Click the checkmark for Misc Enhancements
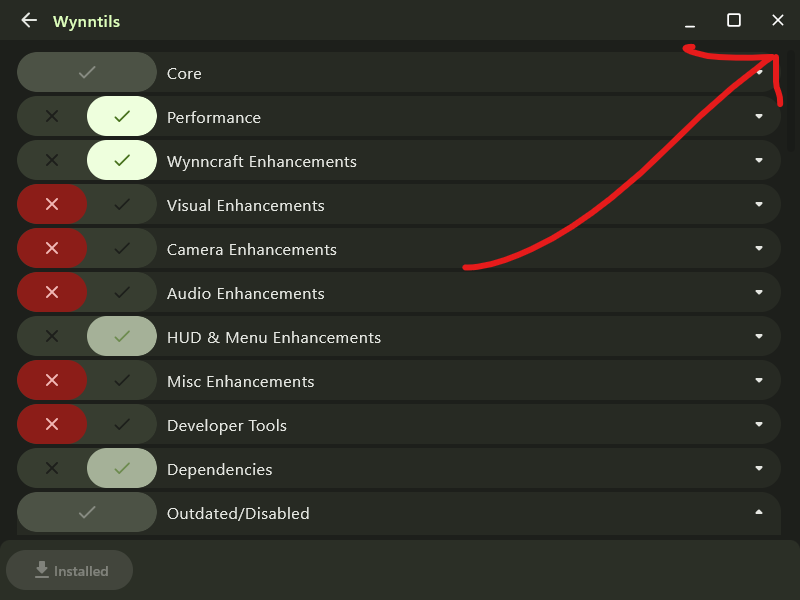This screenshot has width=800, height=600. [x=122, y=381]
